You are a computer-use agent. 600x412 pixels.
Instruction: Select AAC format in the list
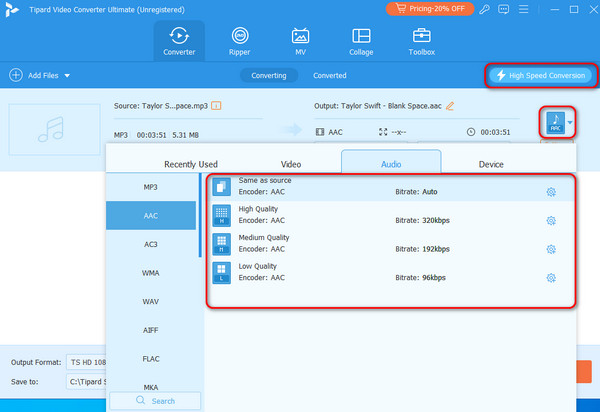[151, 216]
